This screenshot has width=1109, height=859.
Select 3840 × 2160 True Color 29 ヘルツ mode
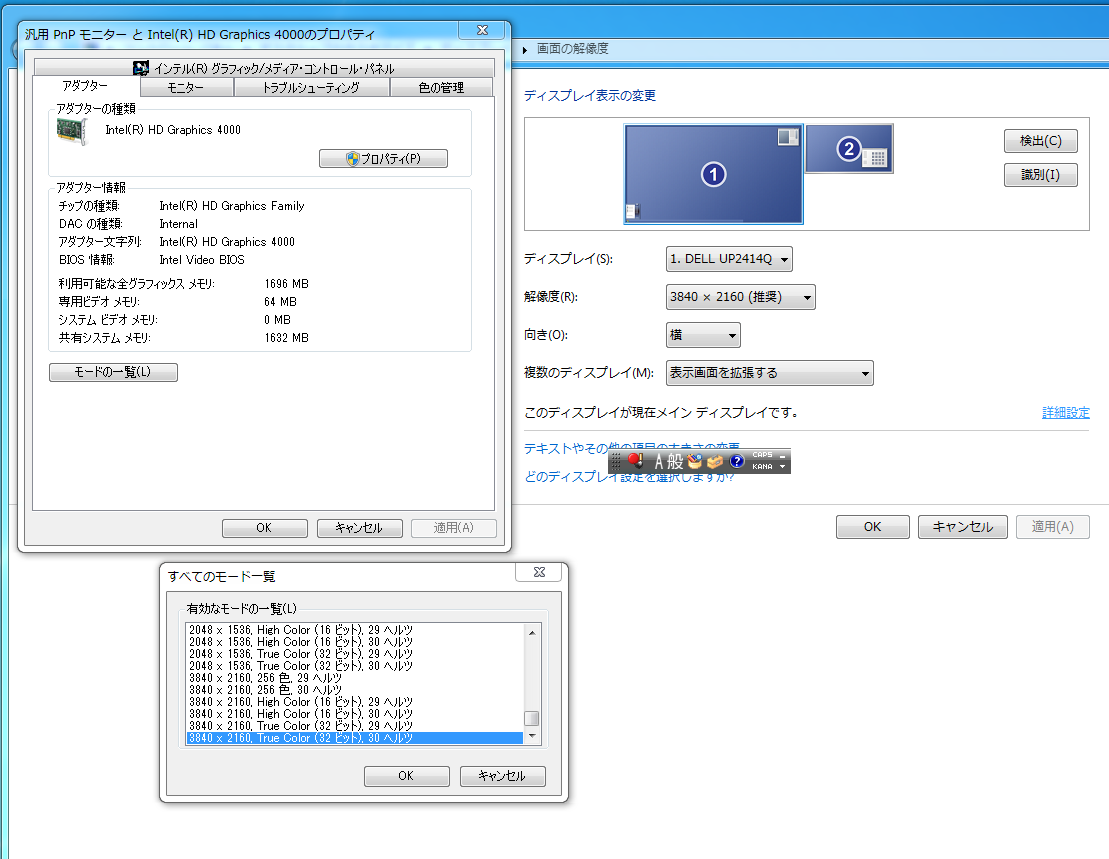coord(300,726)
